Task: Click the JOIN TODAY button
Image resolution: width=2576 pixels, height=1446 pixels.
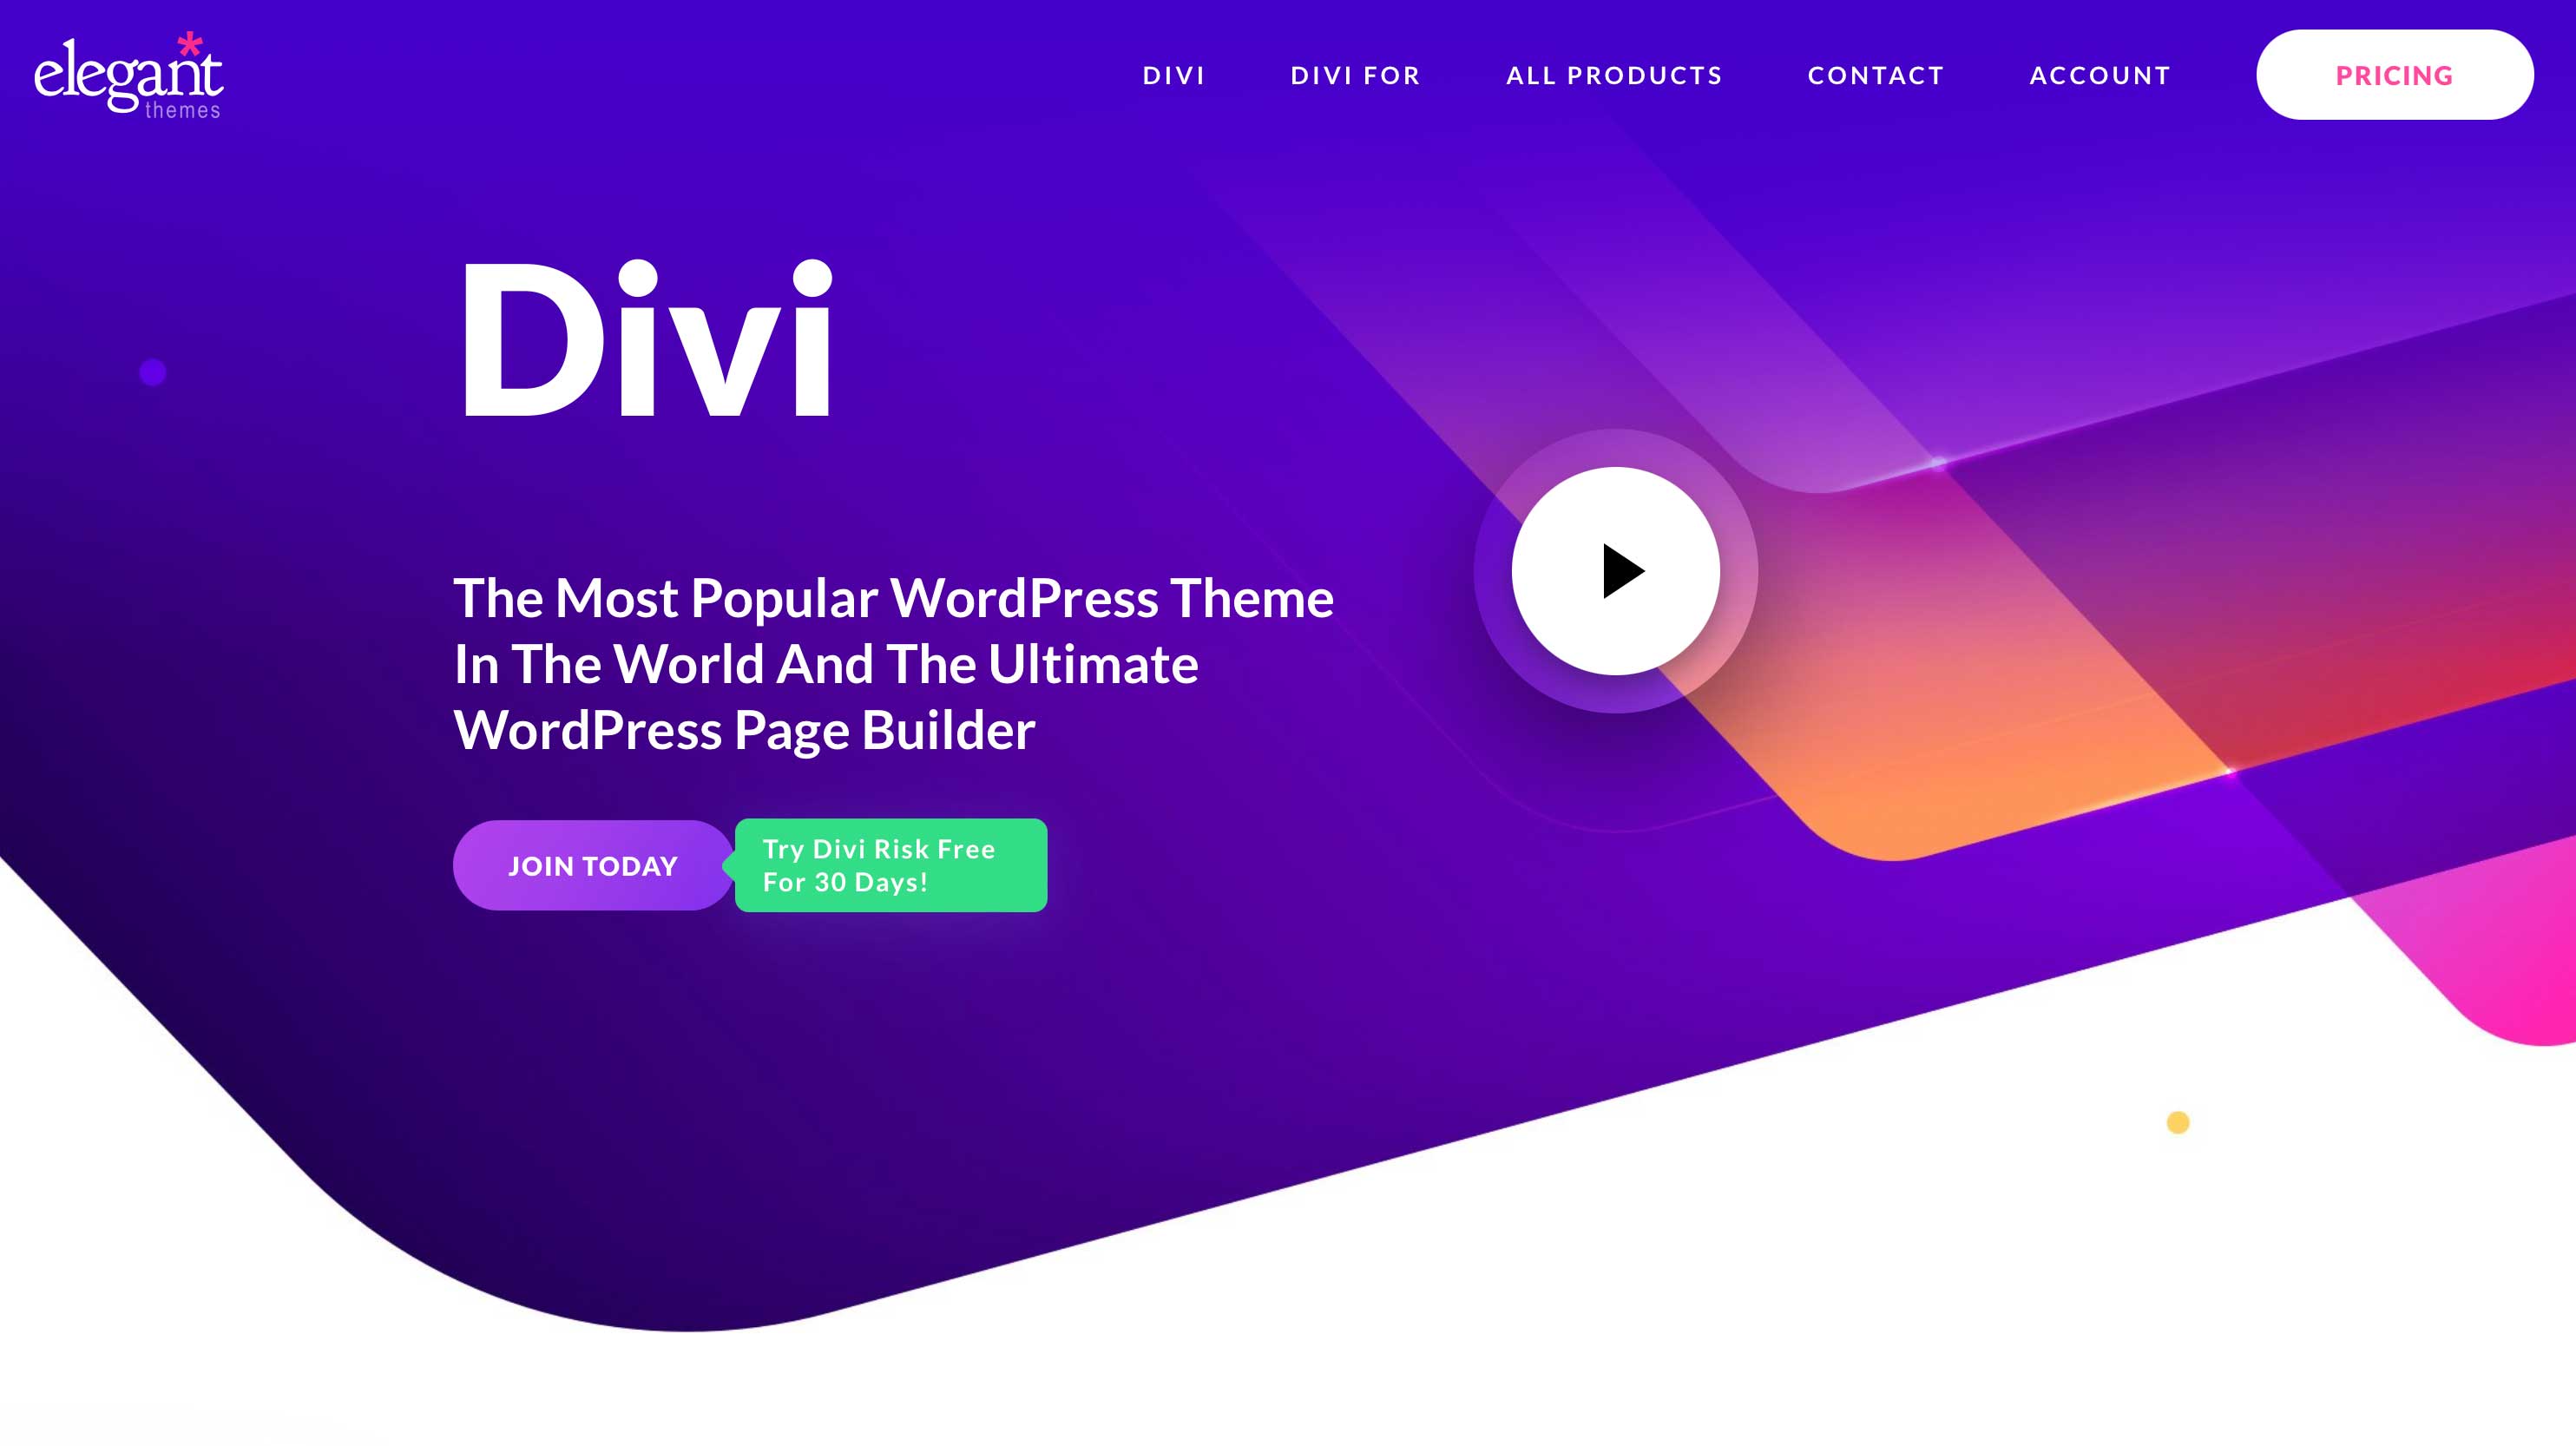Action: point(593,865)
